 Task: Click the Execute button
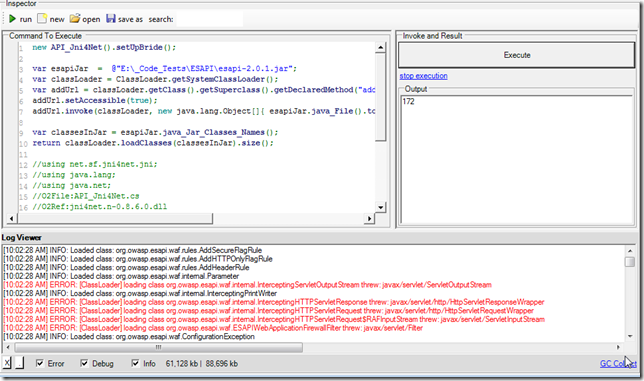517,55
